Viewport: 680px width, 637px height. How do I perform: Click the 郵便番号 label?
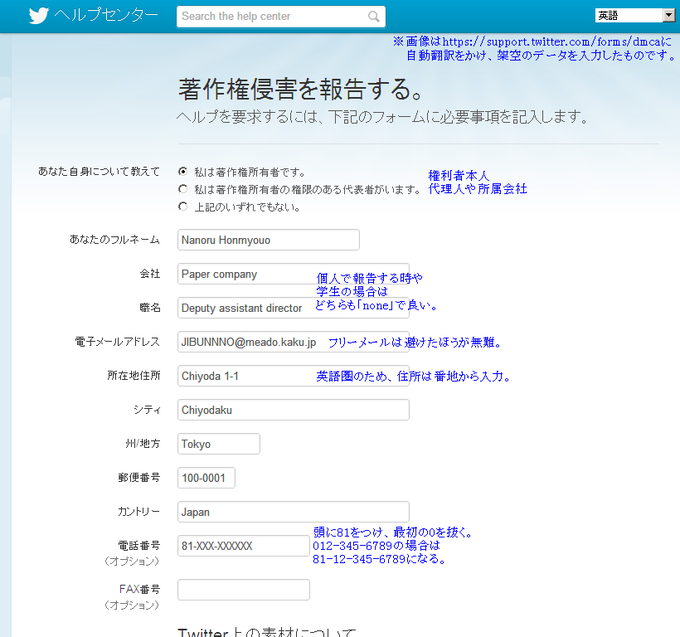coord(139,477)
